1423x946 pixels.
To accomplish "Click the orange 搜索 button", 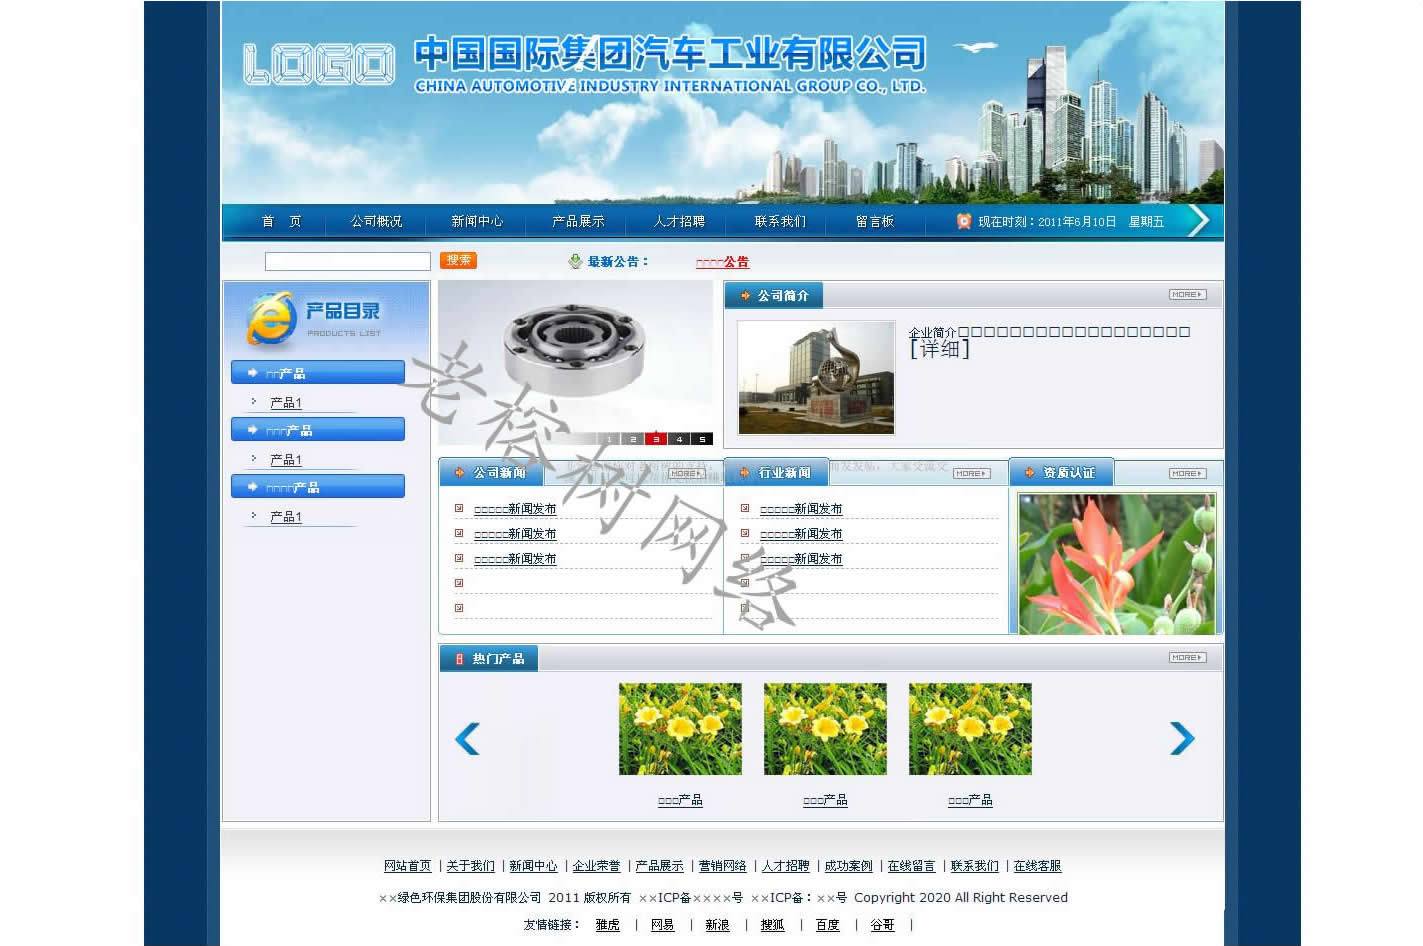I will [x=458, y=260].
